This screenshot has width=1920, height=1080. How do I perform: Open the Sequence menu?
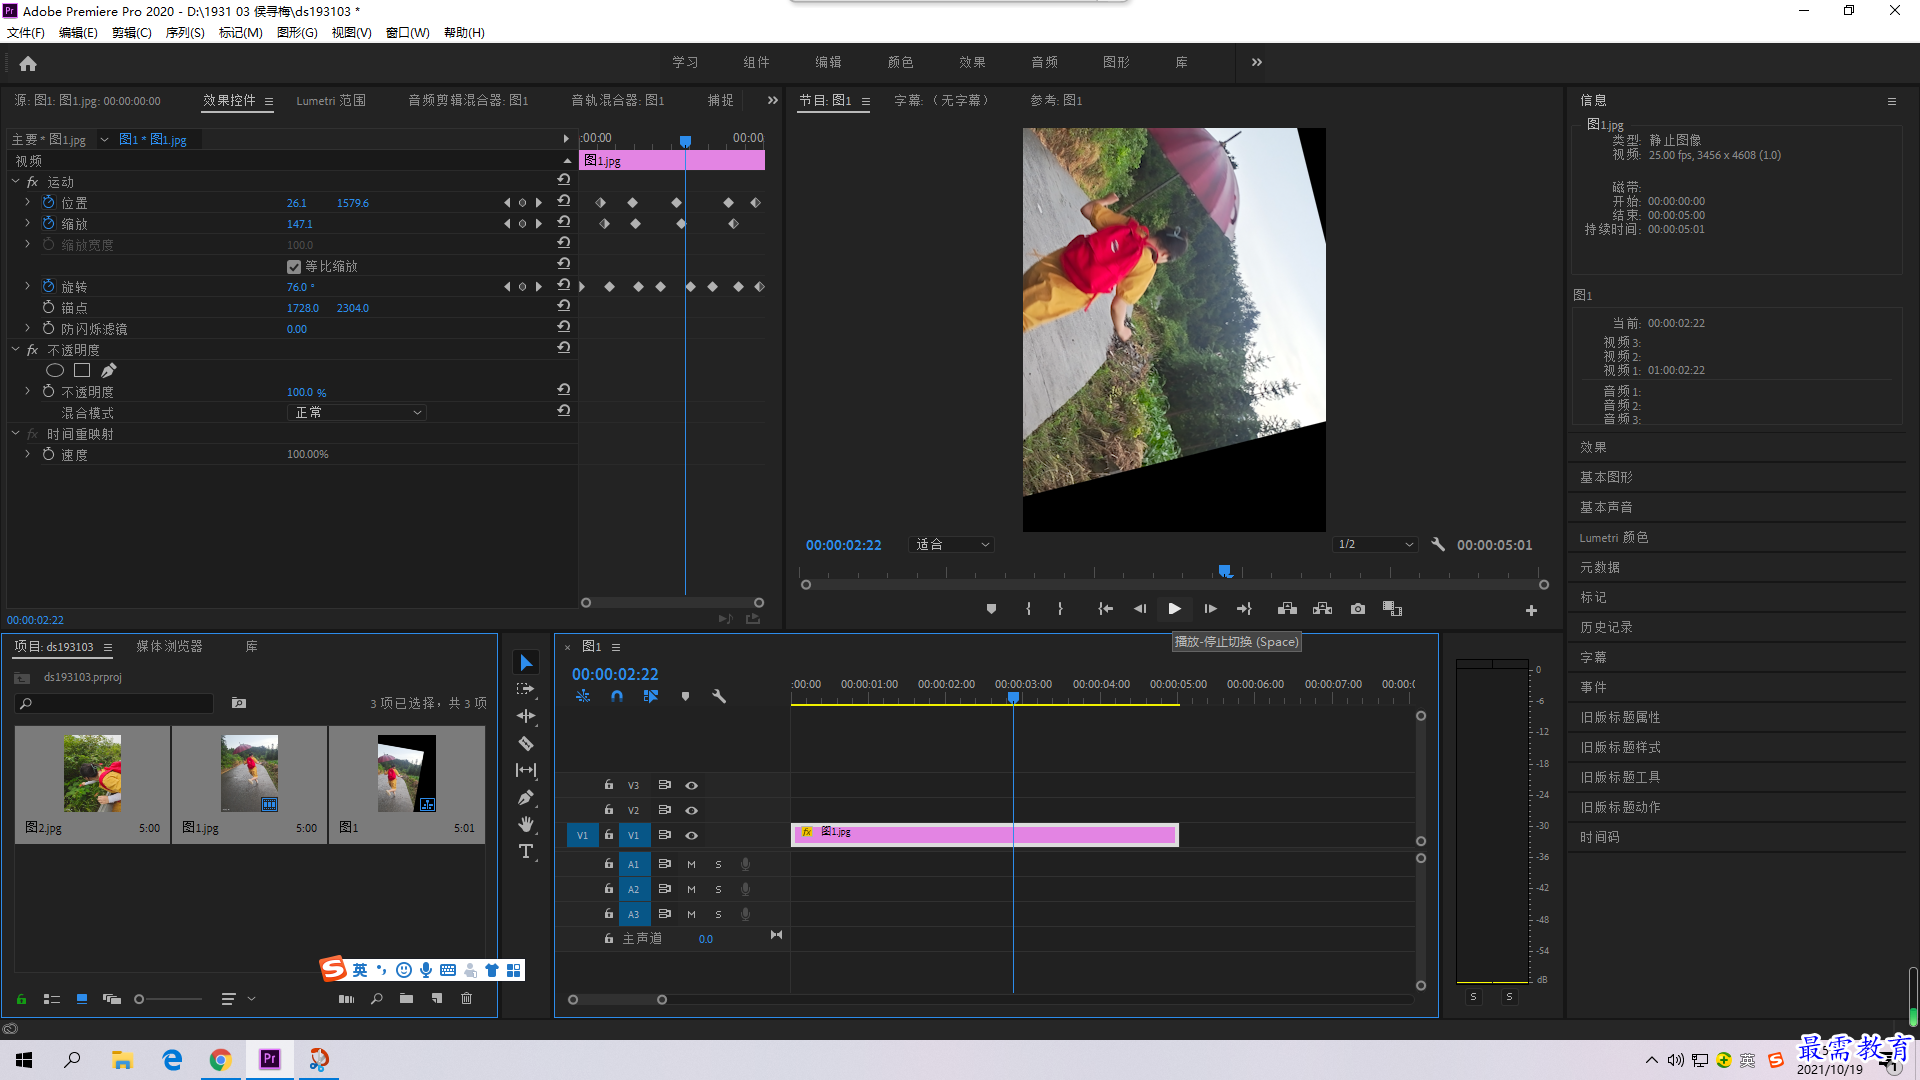(x=185, y=32)
